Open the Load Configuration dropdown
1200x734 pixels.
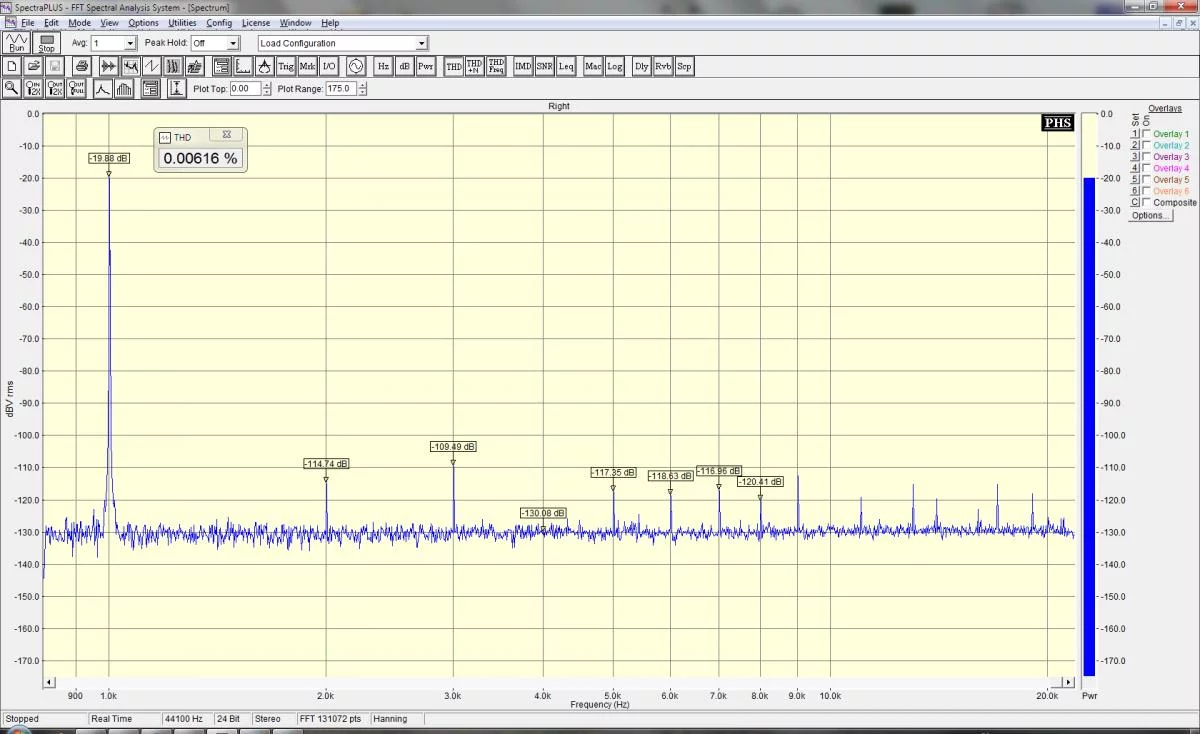coord(421,43)
